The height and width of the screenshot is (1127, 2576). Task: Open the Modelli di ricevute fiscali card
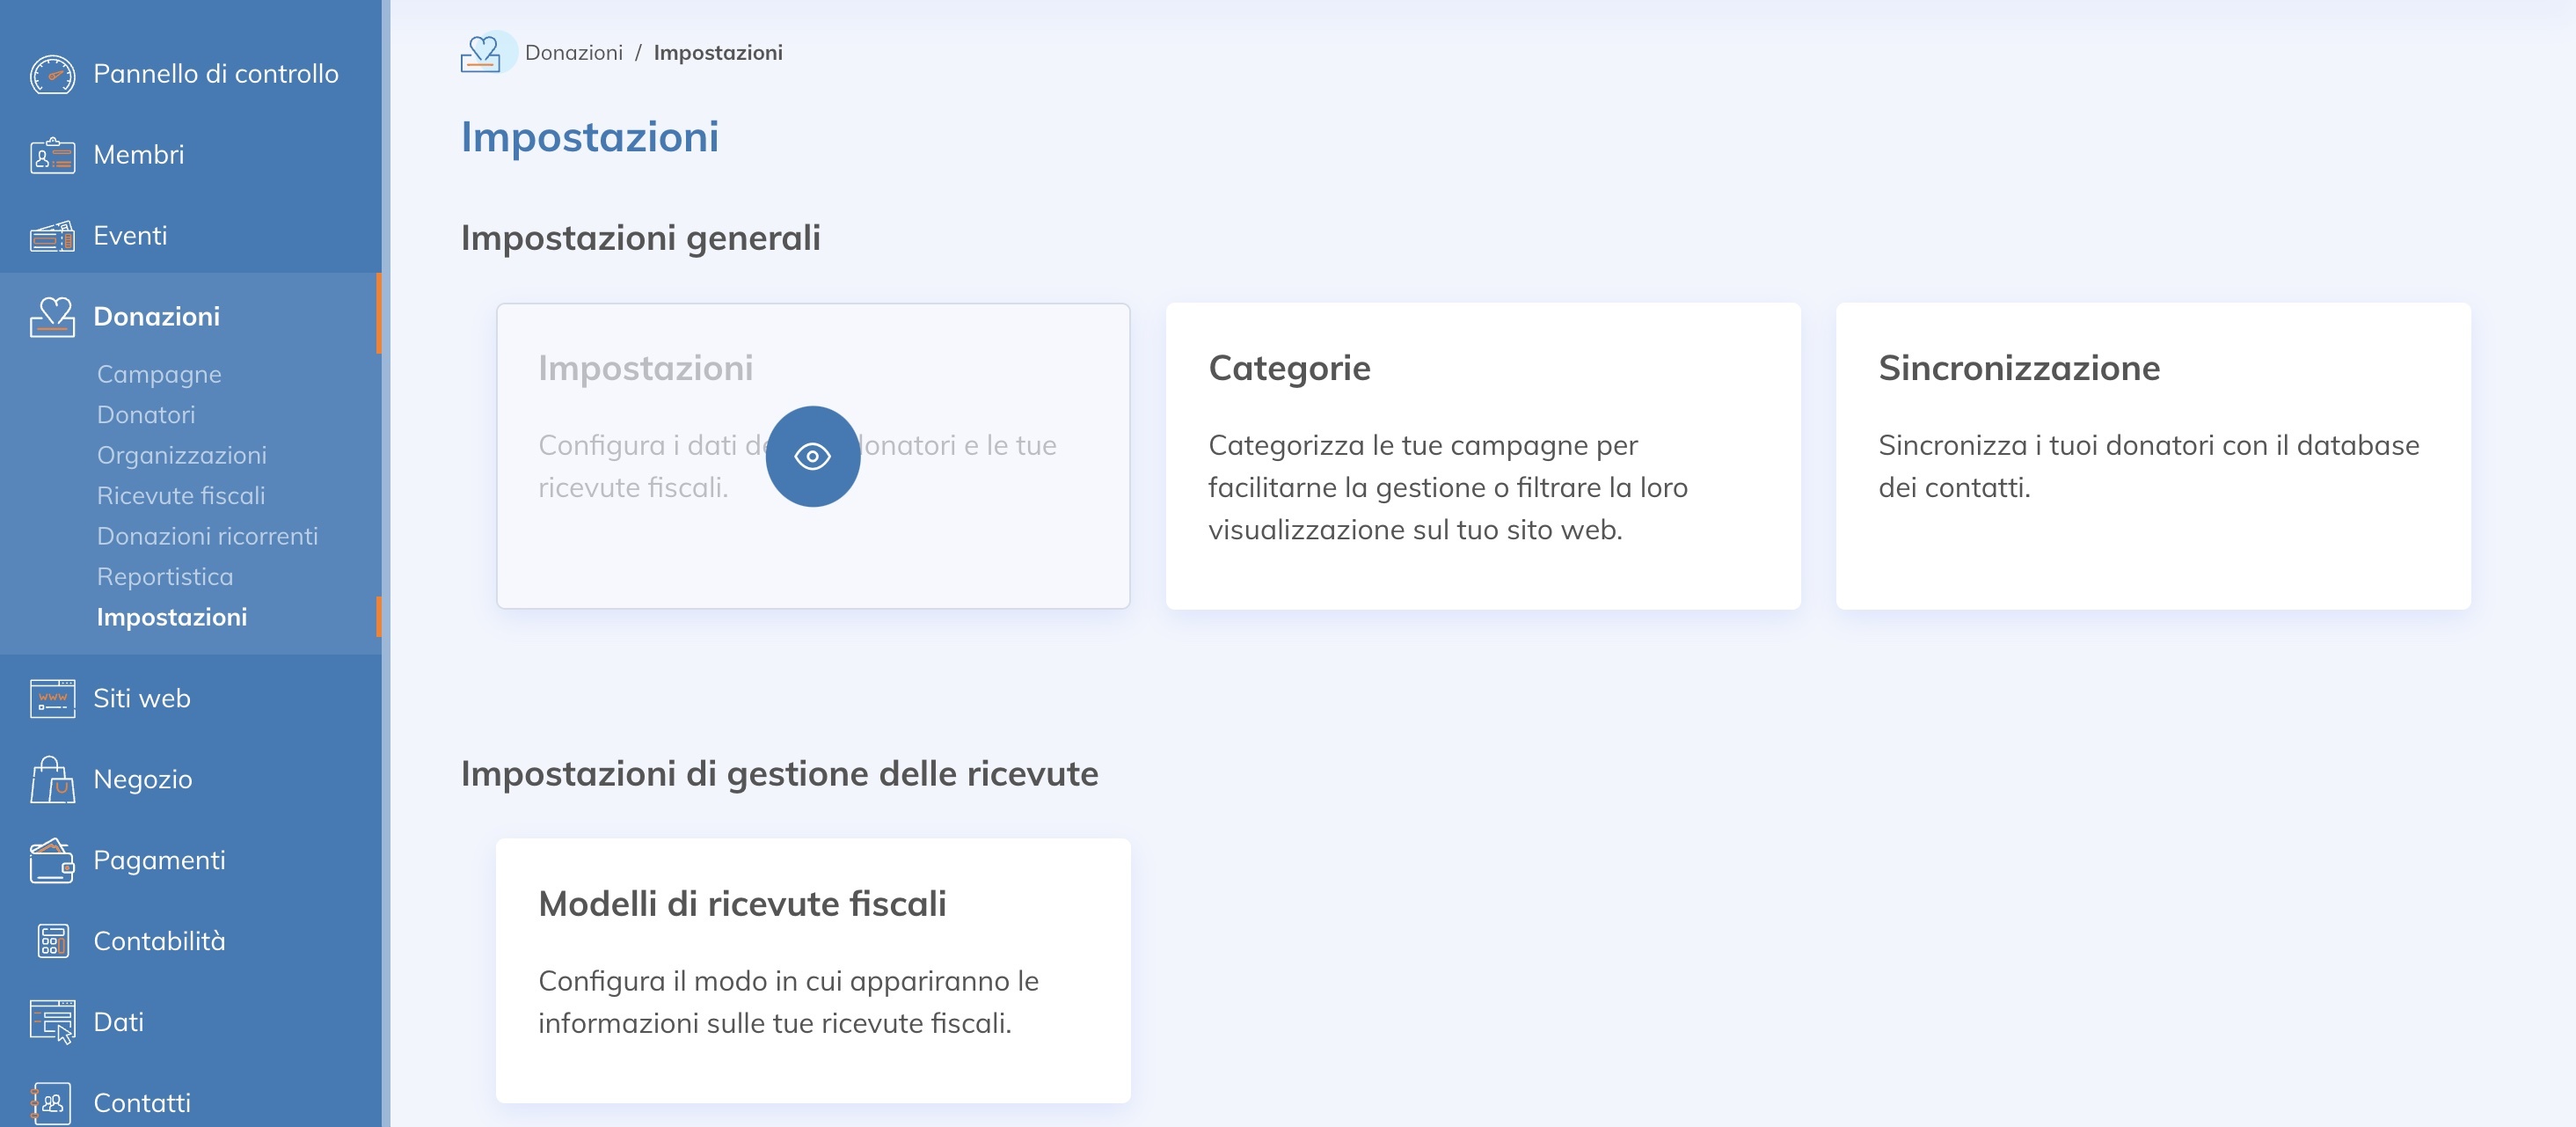813,970
